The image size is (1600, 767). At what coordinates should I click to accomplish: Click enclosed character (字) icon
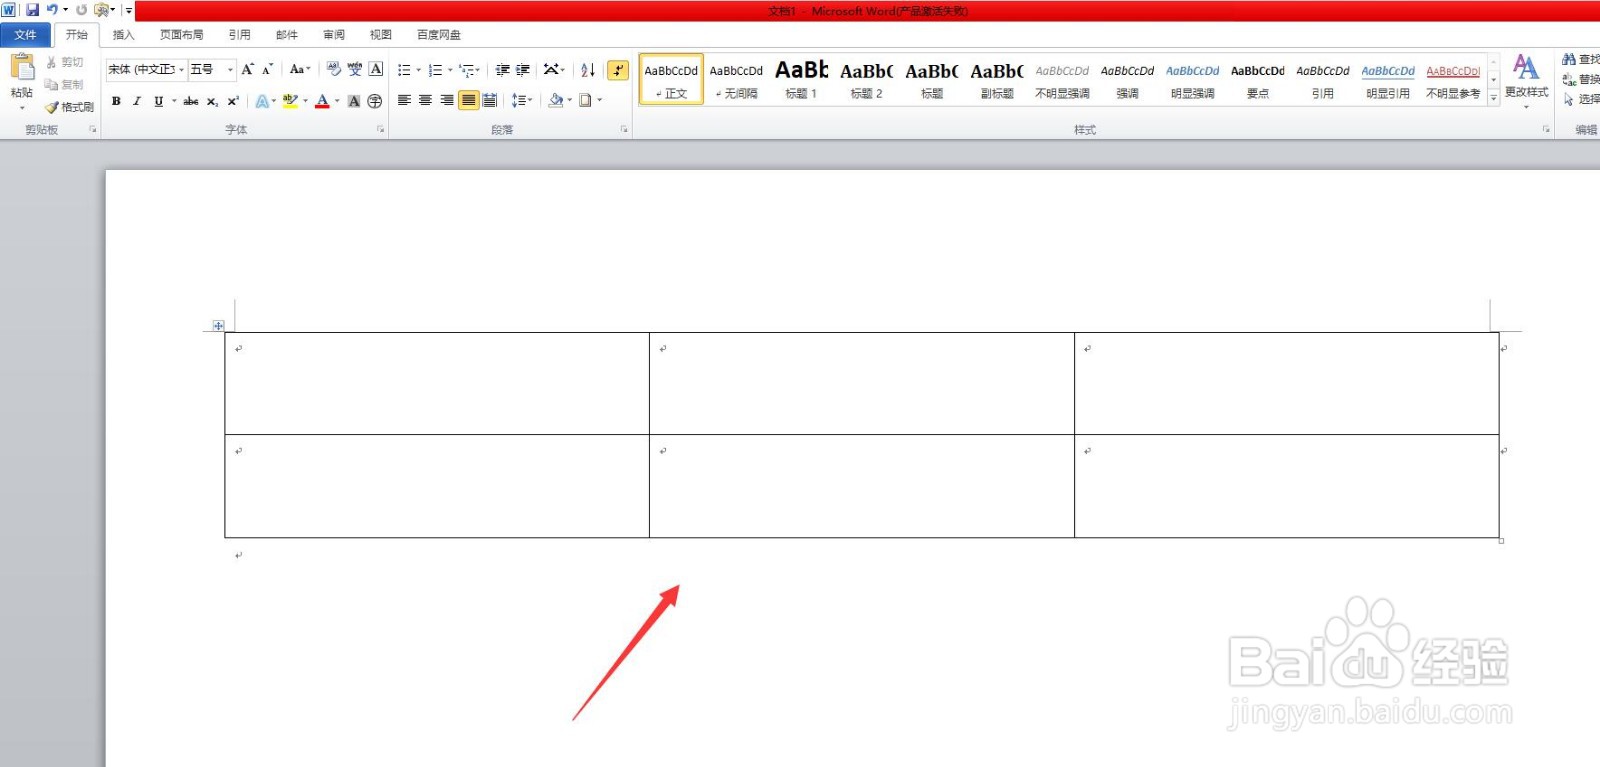375,101
